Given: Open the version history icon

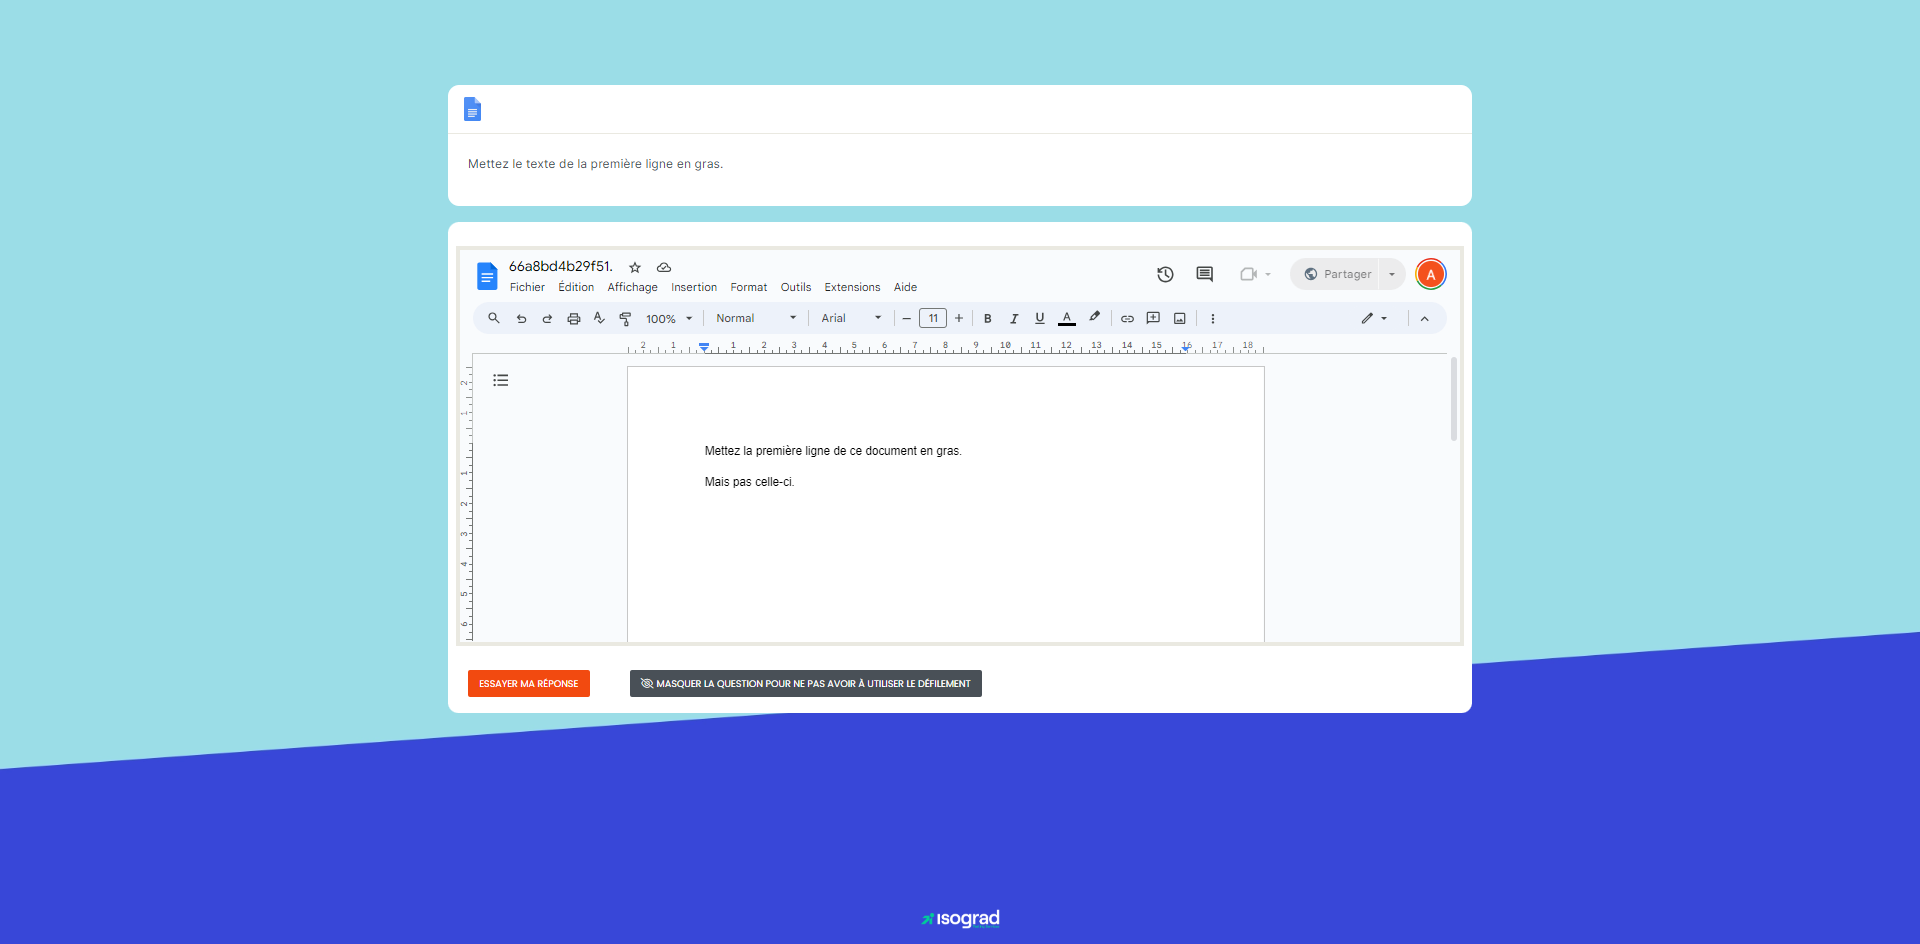Looking at the screenshot, I should 1164,273.
